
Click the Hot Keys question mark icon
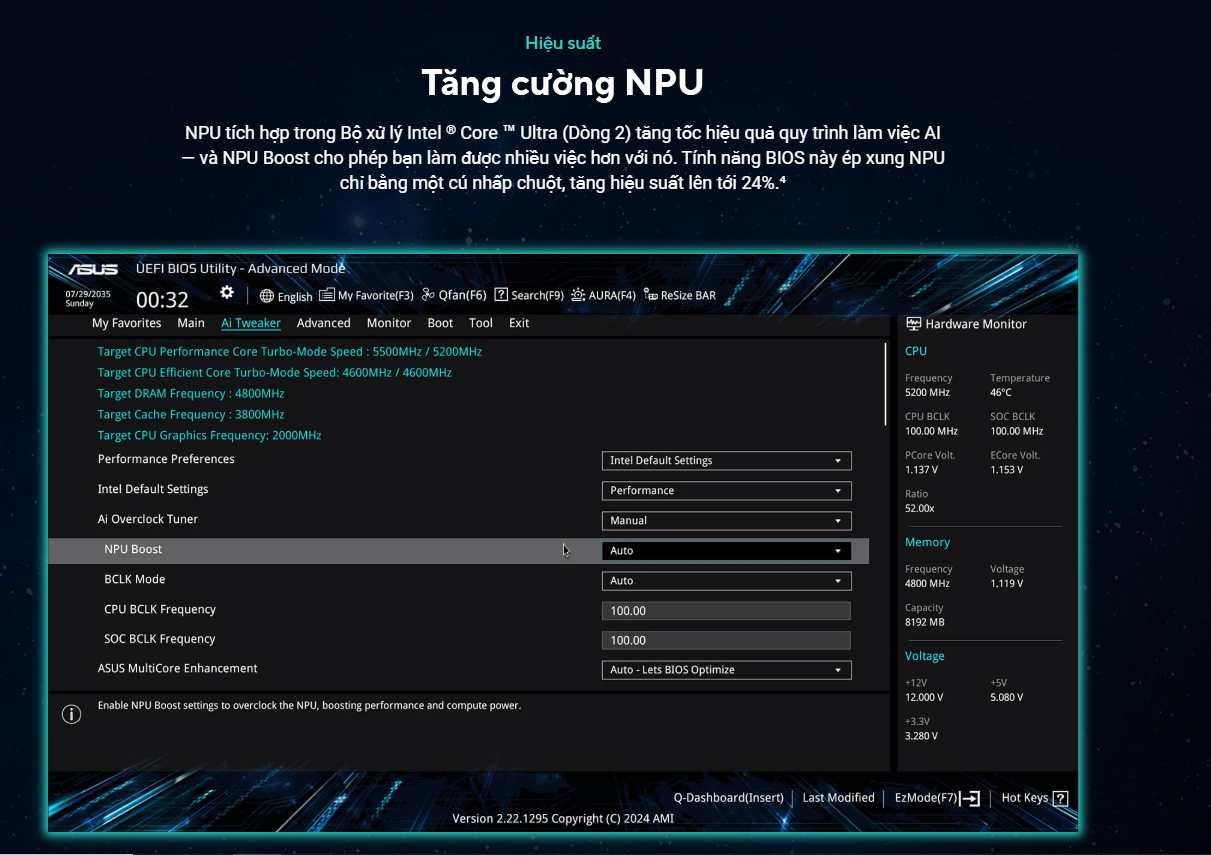1061,798
